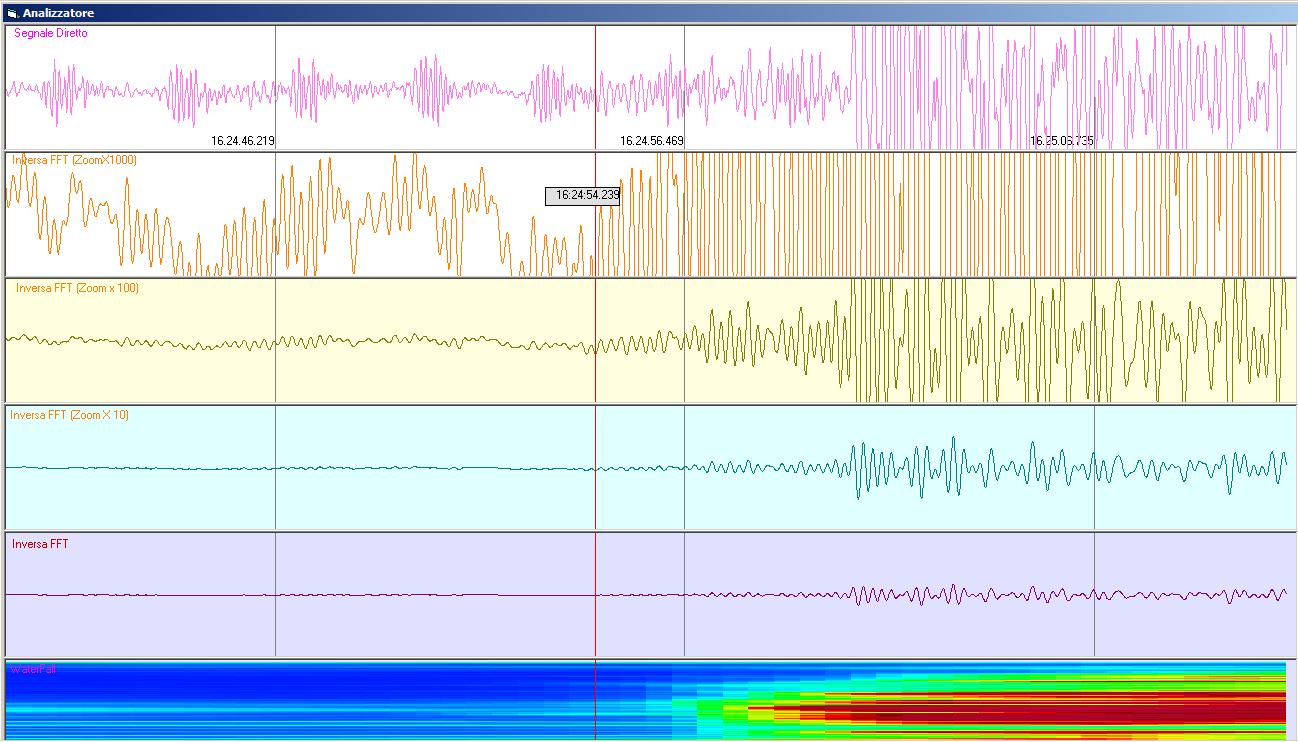This screenshot has width=1298, height=742.
Task: Click the Inversa FFT (Zoom x 100) label
Action: (77, 288)
